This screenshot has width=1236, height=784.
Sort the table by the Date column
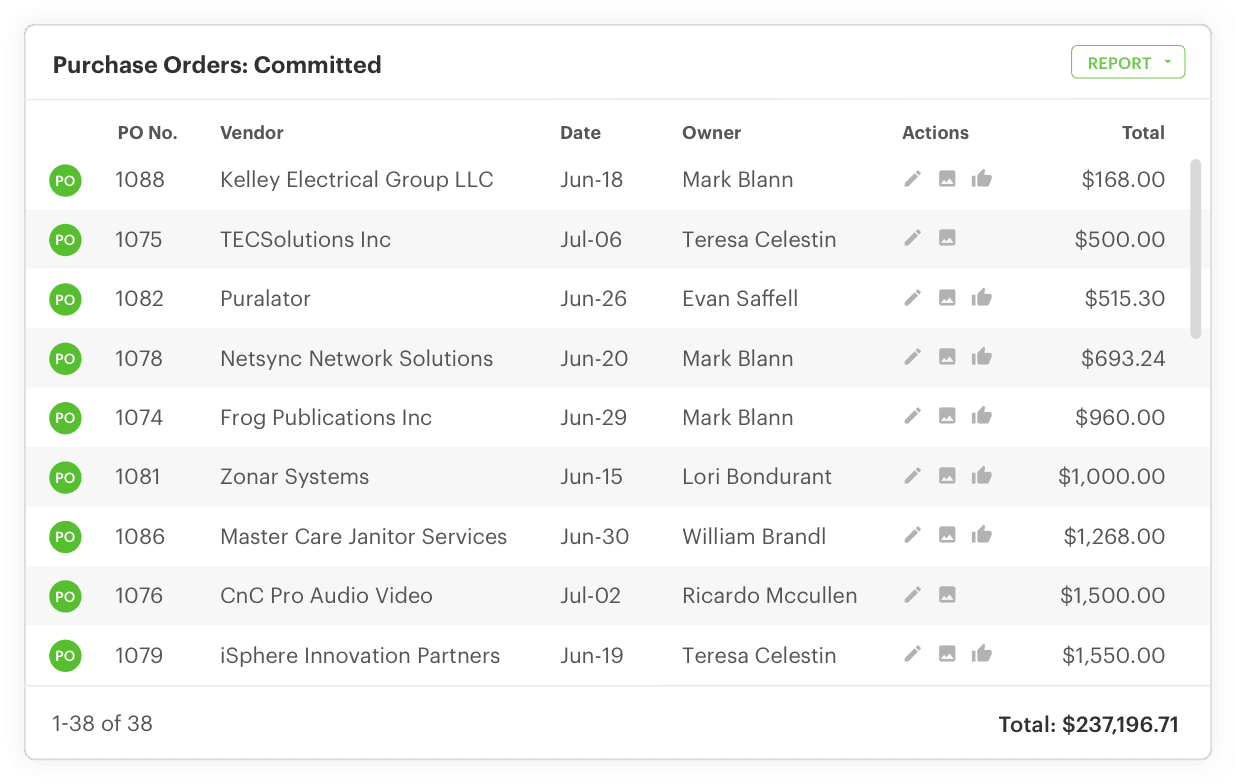point(580,132)
